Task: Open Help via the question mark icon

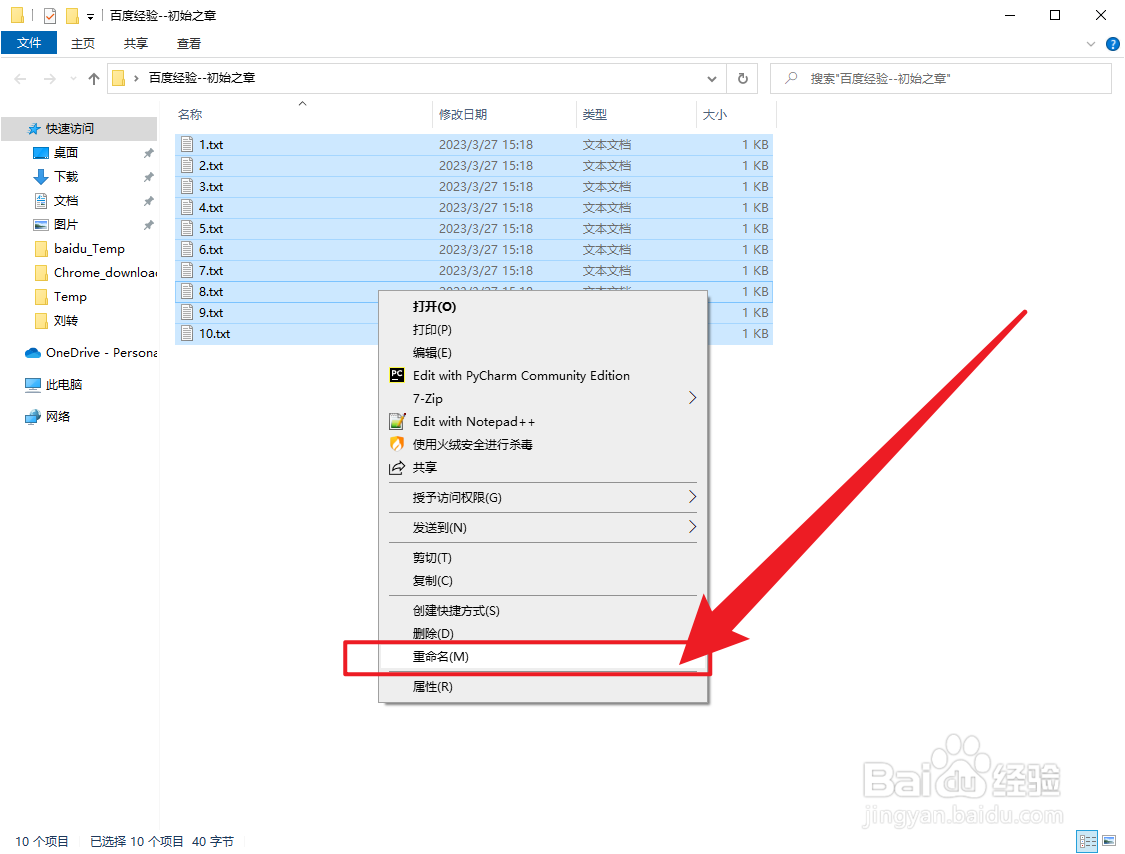Action: tap(1113, 43)
